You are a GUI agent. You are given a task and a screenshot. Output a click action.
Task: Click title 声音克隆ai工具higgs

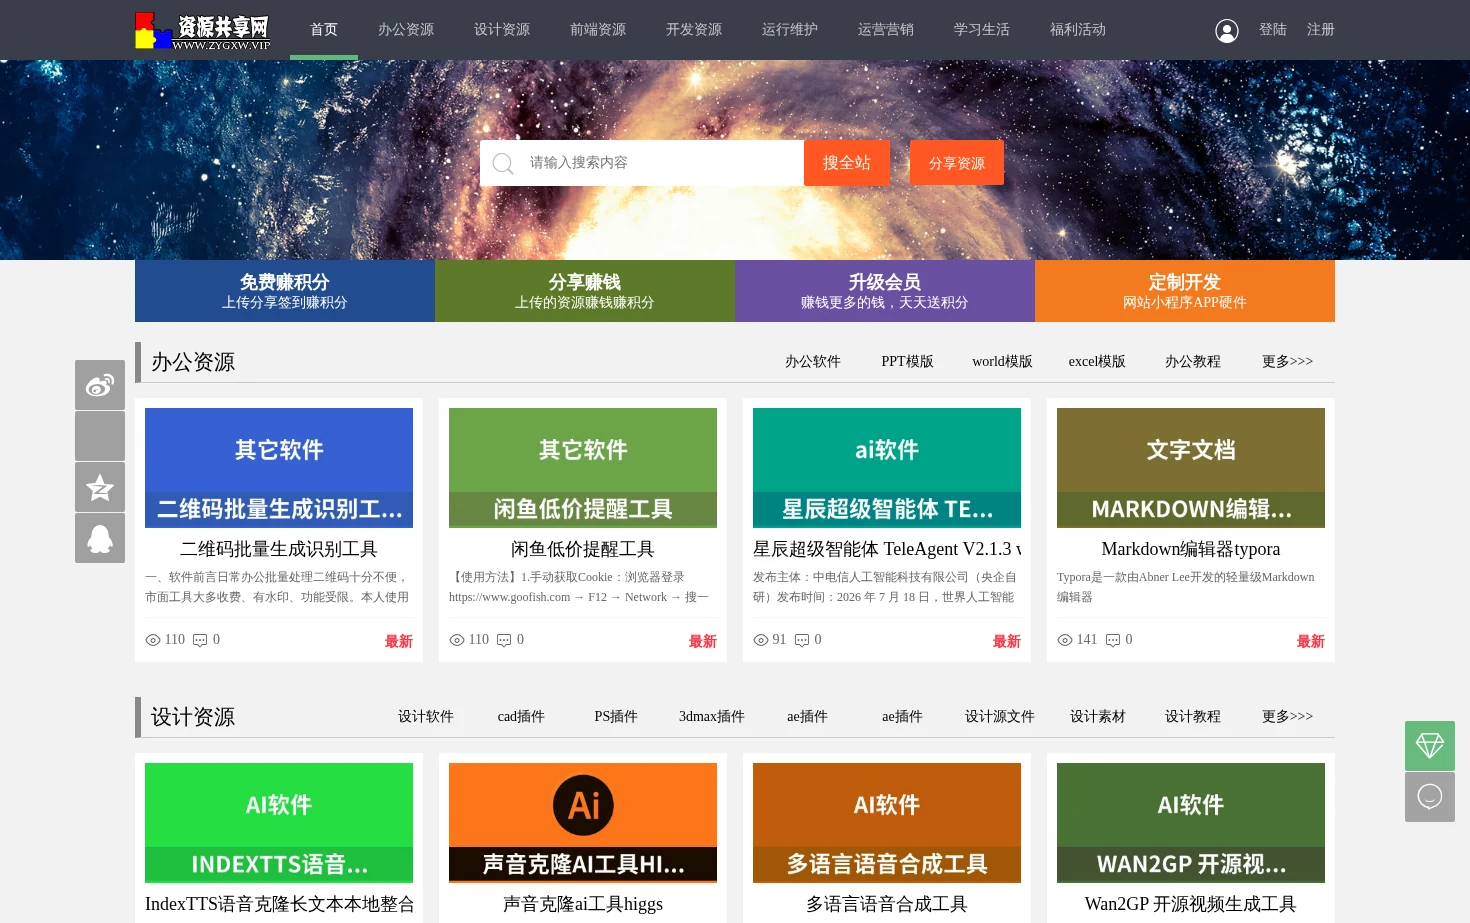(x=583, y=904)
